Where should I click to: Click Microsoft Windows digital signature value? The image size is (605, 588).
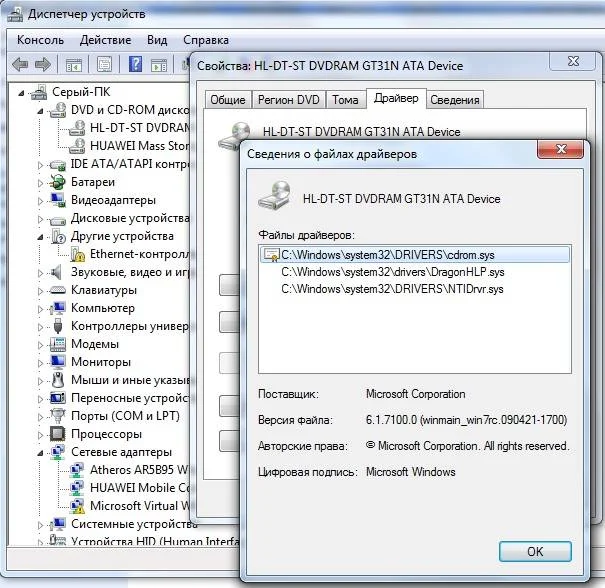[x=411, y=472]
